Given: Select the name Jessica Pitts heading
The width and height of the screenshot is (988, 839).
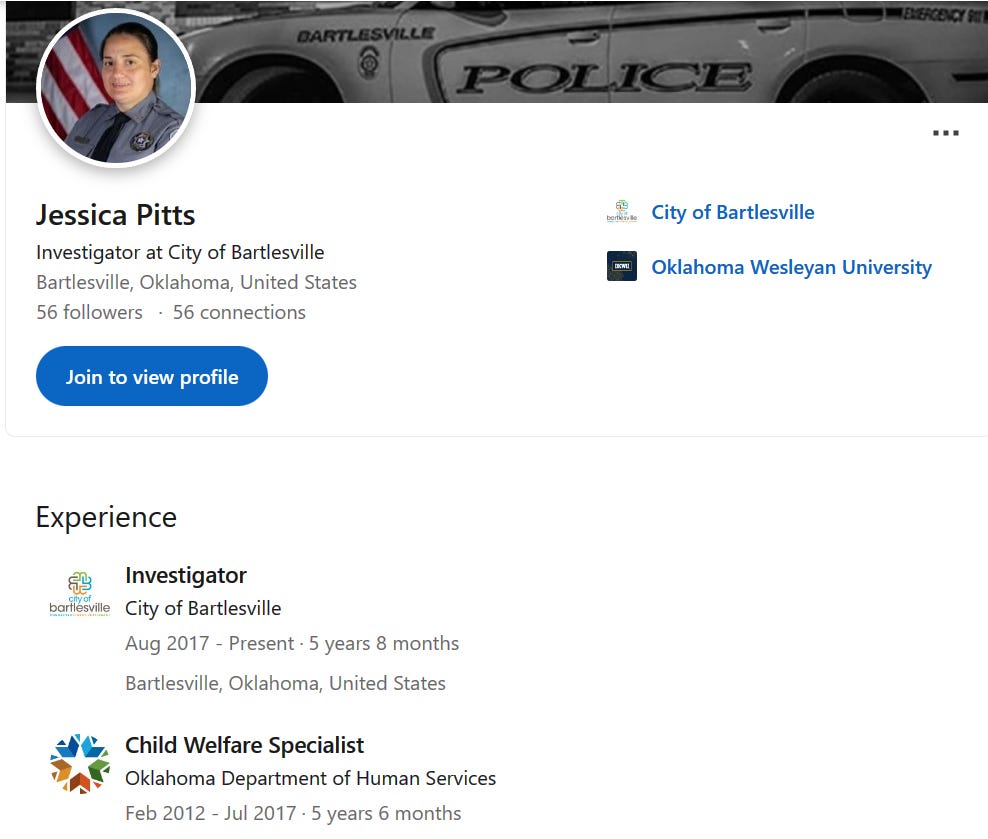Looking at the screenshot, I should coord(115,215).
